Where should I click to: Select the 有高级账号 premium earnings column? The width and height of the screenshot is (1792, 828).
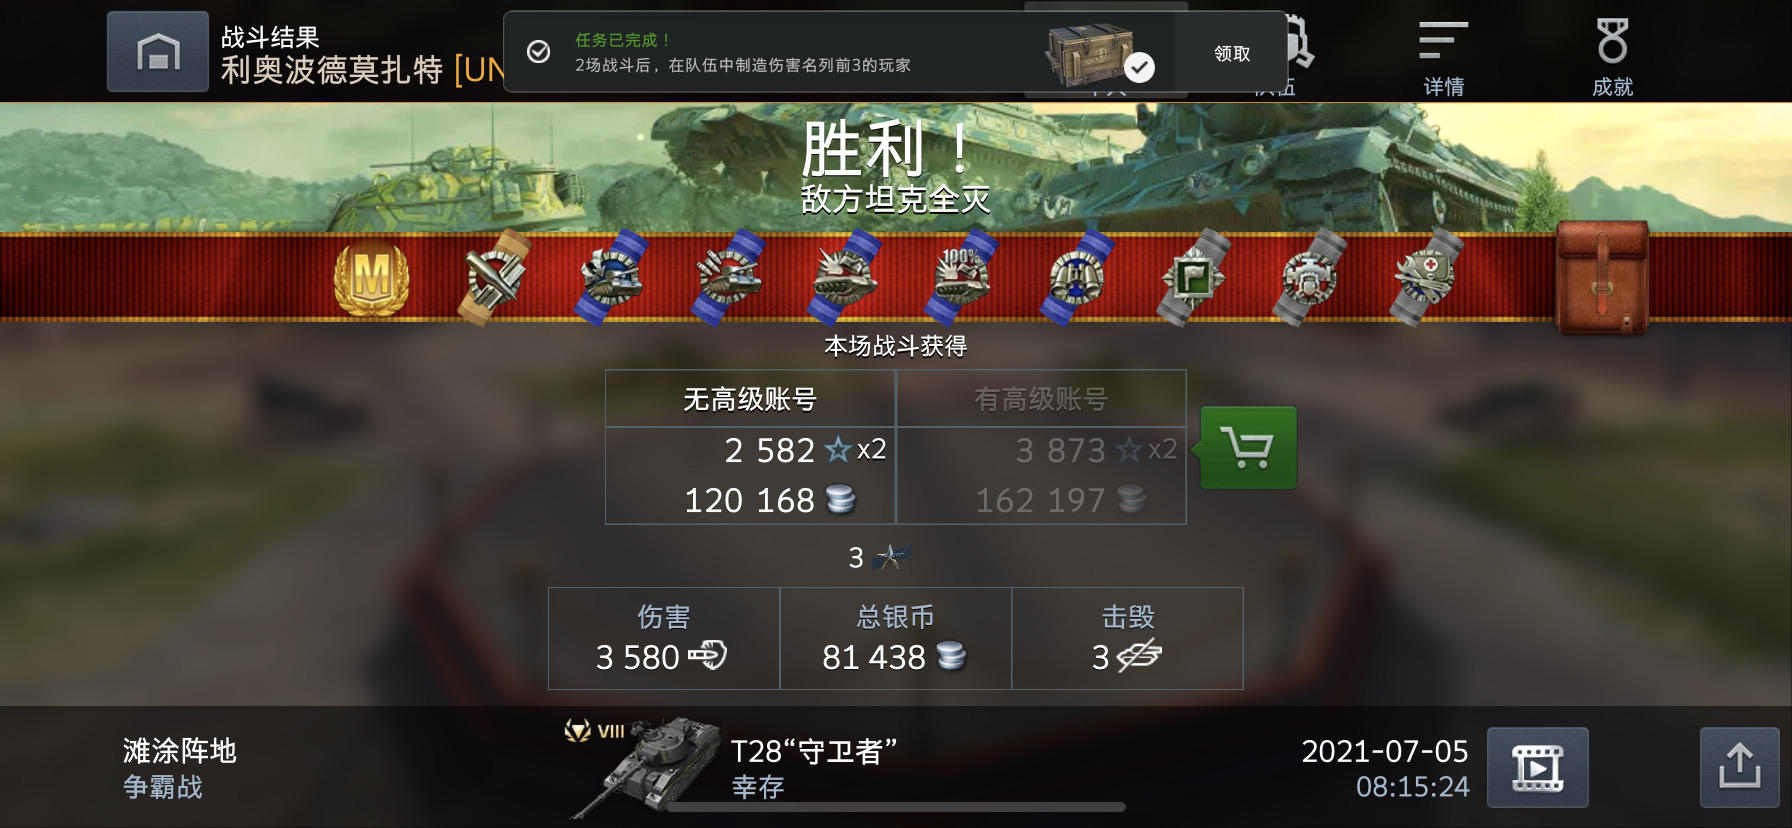1041,447
